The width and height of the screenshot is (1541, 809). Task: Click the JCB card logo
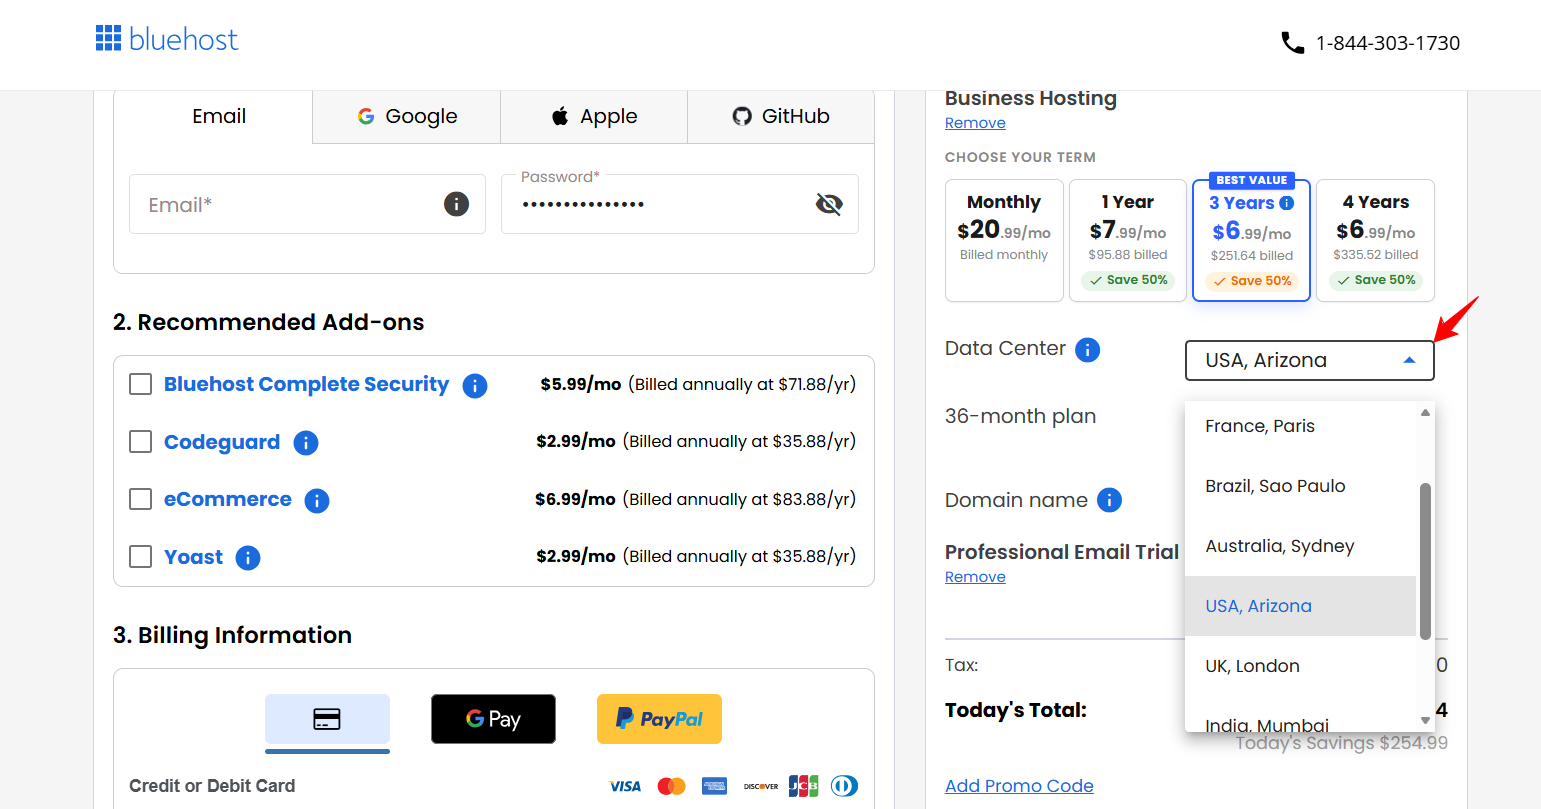803,786
